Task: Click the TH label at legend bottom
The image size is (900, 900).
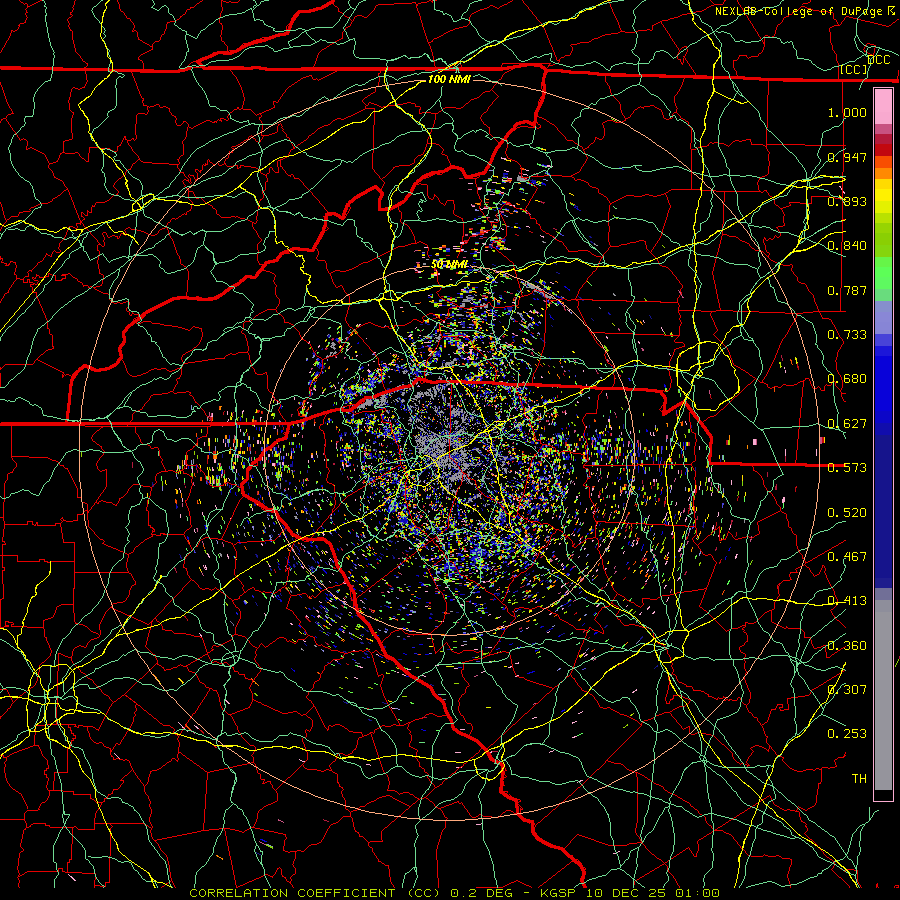Action: [859, 779]
